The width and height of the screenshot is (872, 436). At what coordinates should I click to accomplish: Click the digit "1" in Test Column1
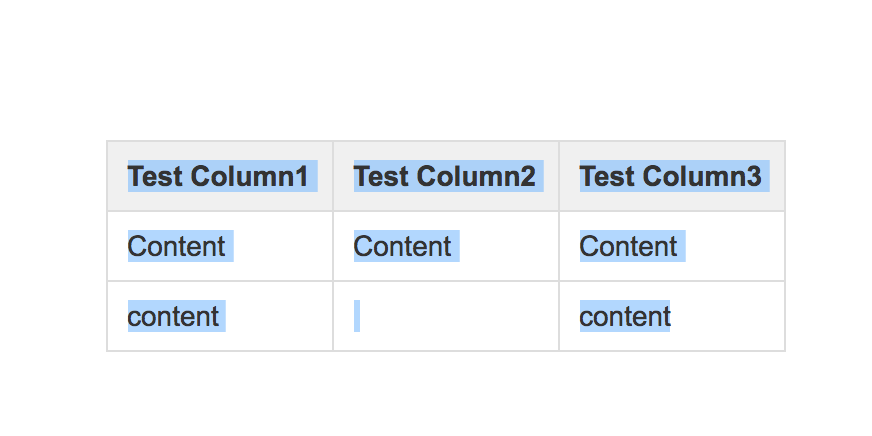pyautogui.click(x=302, y=176)
